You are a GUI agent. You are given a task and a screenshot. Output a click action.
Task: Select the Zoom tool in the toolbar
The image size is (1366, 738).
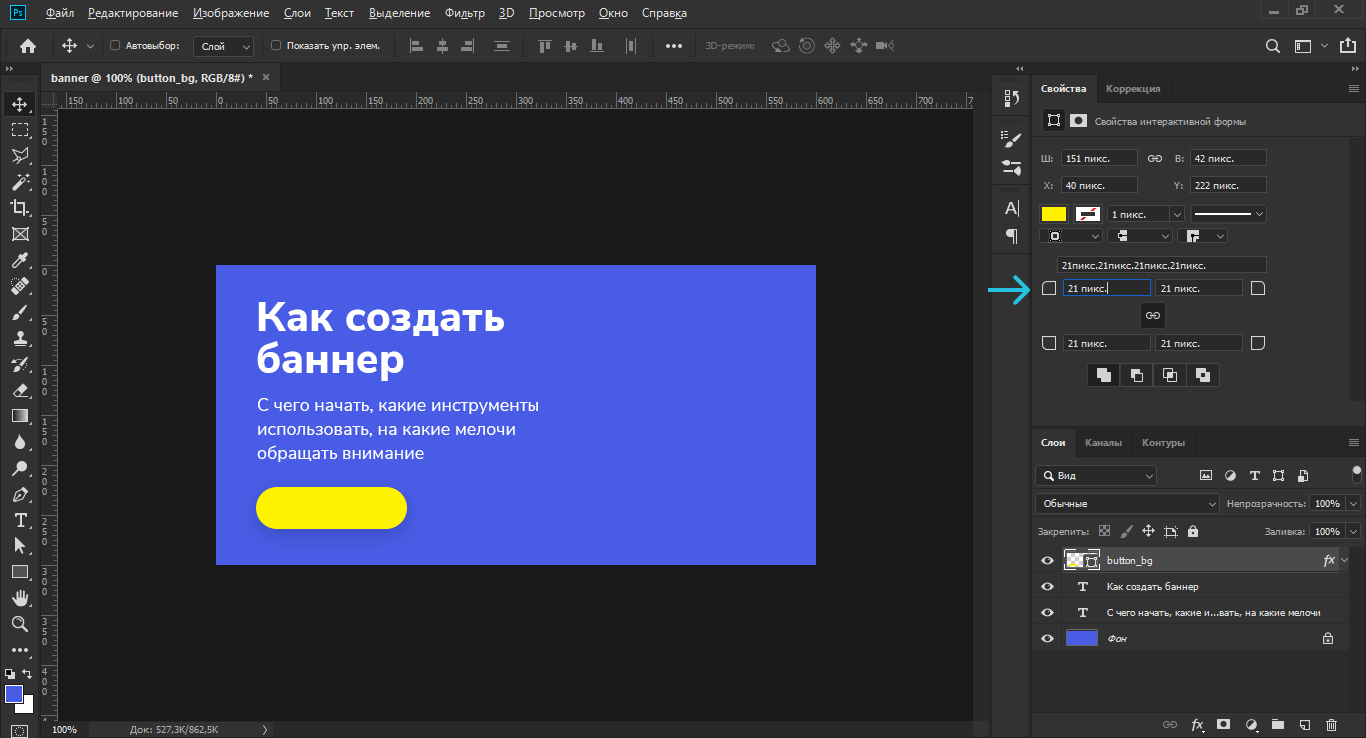click(x=19, y=624)
